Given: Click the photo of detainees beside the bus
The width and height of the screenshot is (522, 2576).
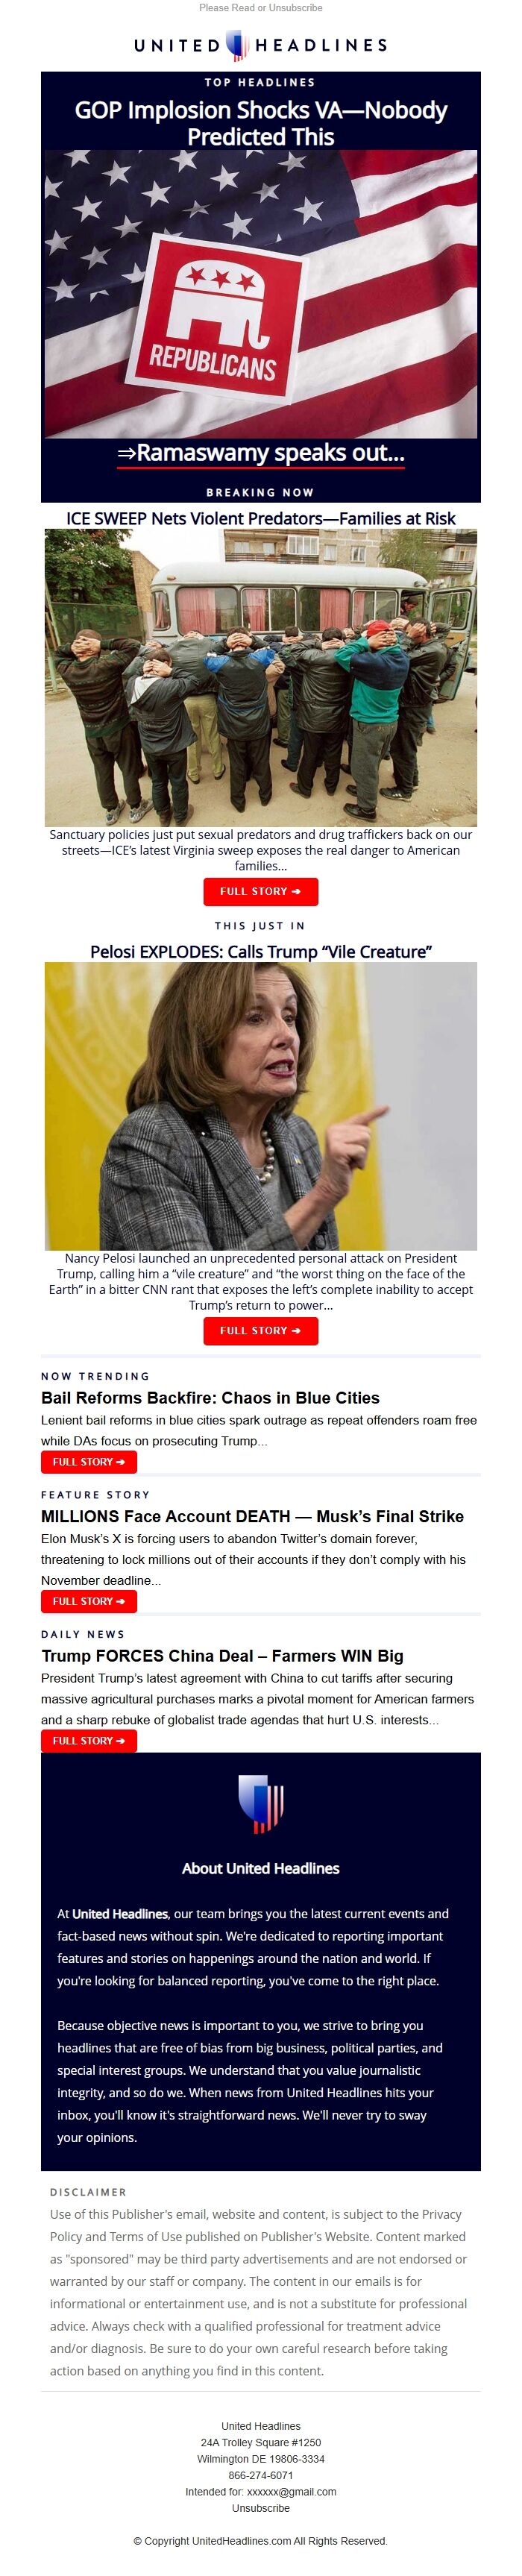Looking at the screenshot, I should 261,677.
